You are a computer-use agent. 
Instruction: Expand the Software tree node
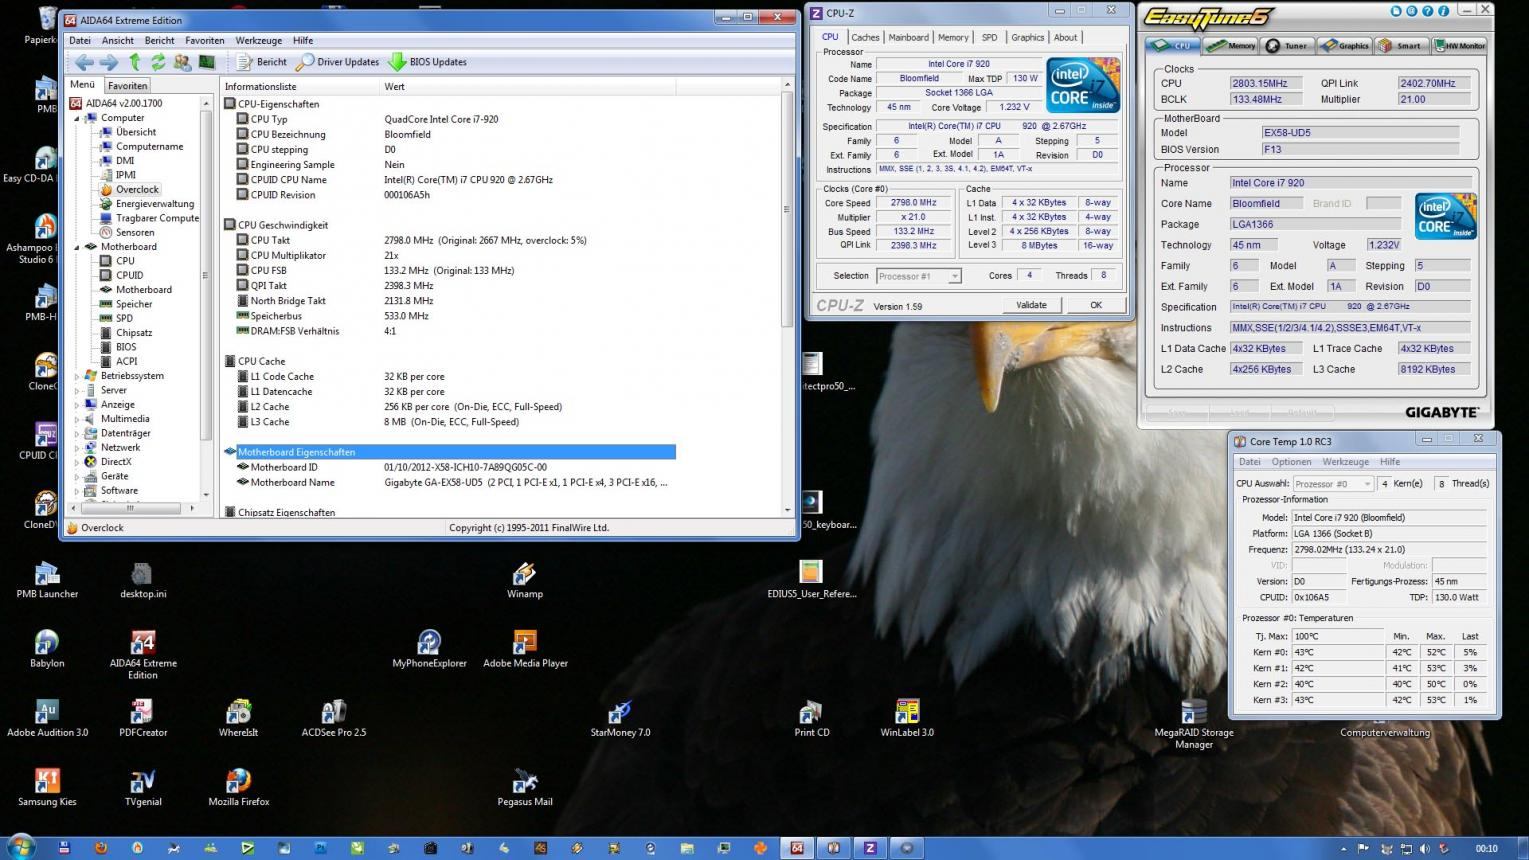[77, 491]
